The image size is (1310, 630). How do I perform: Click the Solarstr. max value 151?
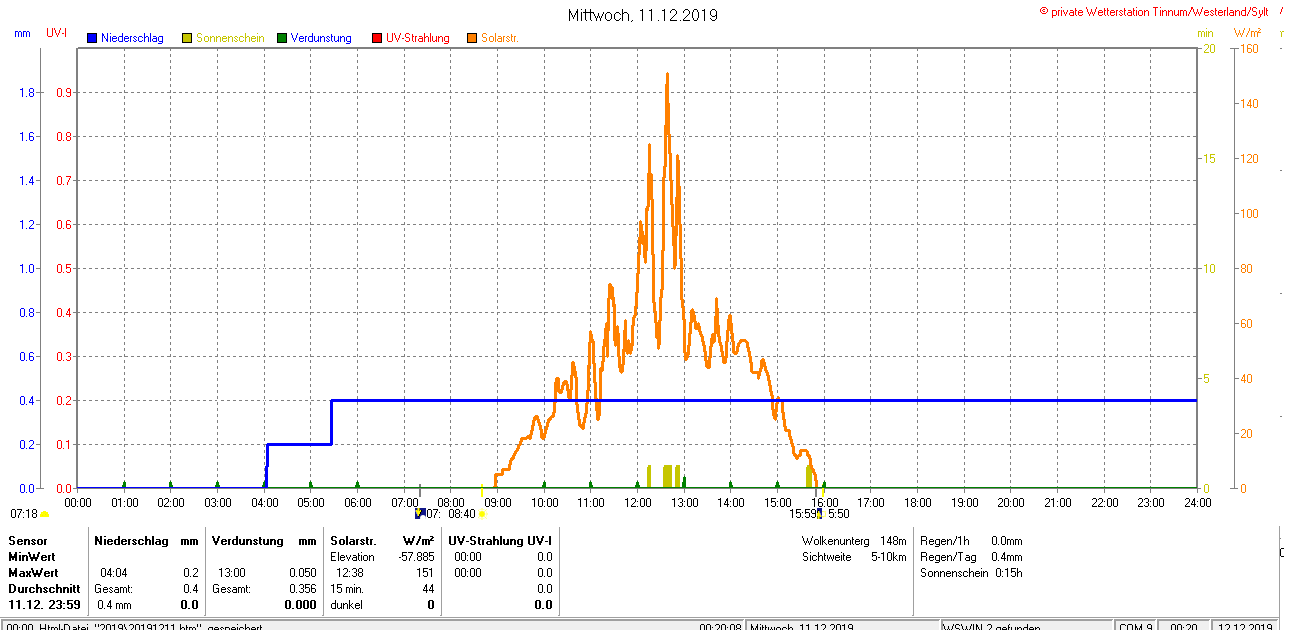[x=425, y=573]
